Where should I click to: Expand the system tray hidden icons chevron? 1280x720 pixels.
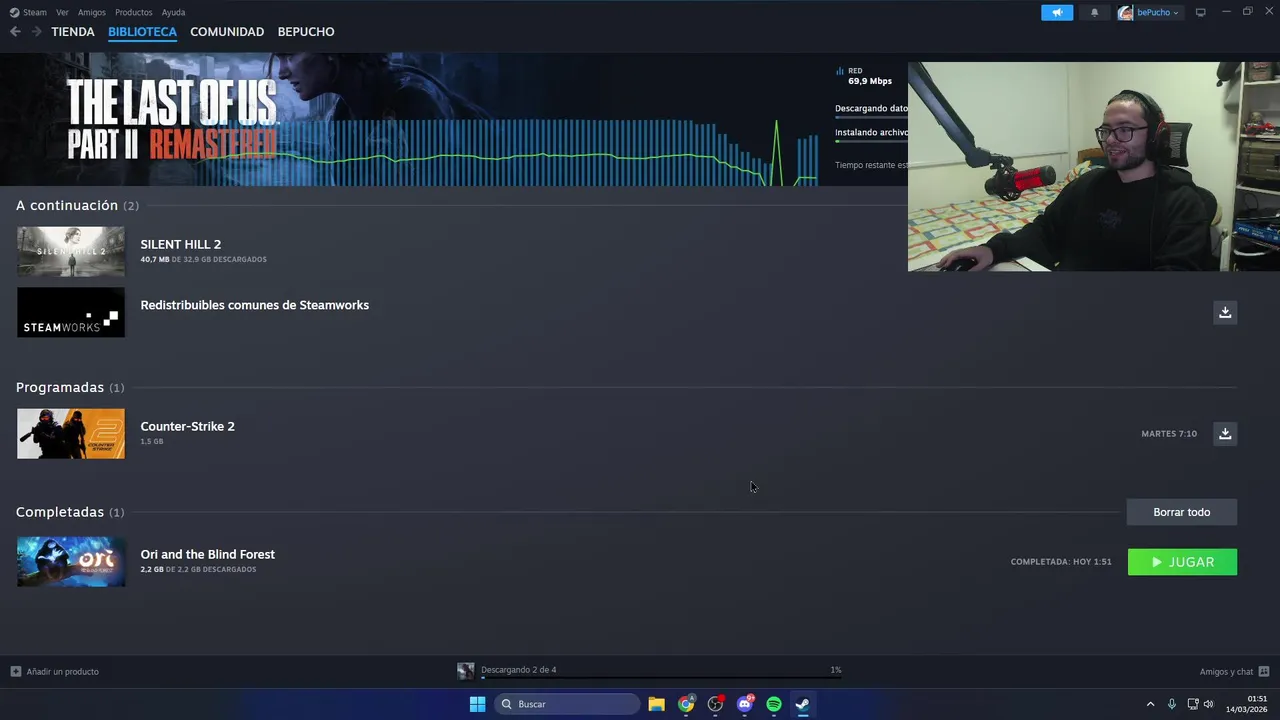click(x=1150, y=704)
